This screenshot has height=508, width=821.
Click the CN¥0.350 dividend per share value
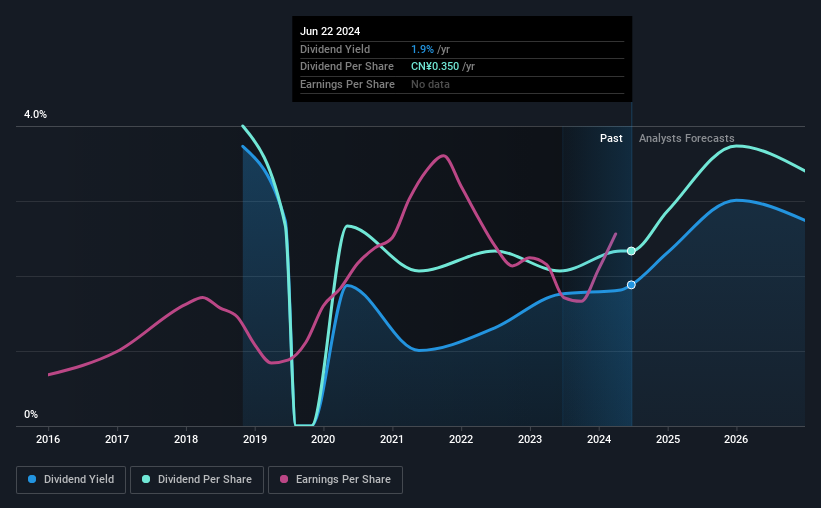435,67
